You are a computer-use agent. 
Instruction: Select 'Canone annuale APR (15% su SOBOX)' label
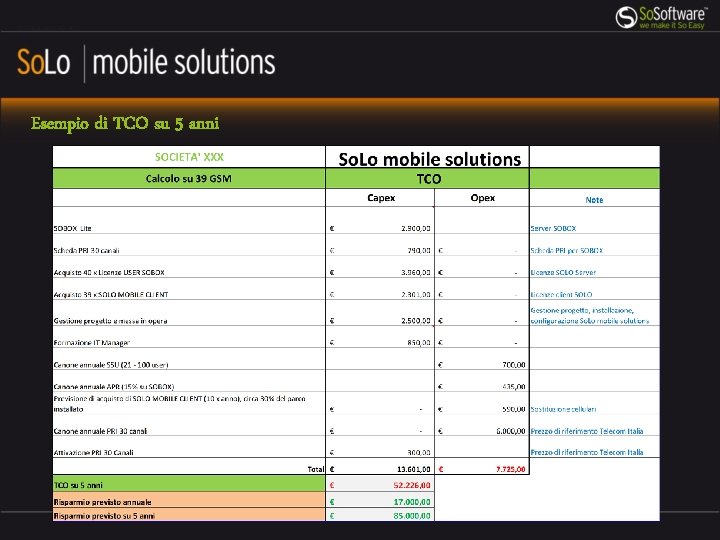113,387
